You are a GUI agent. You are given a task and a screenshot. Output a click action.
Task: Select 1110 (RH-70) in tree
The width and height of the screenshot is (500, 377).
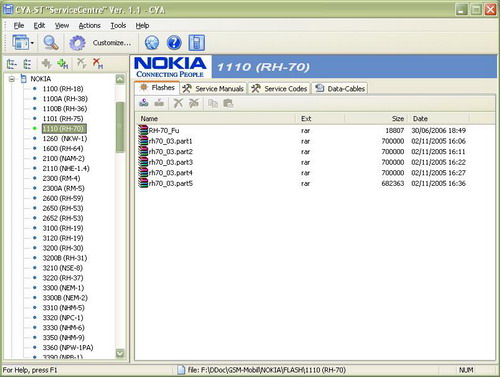pyautogui.click(x=64, y=129)
